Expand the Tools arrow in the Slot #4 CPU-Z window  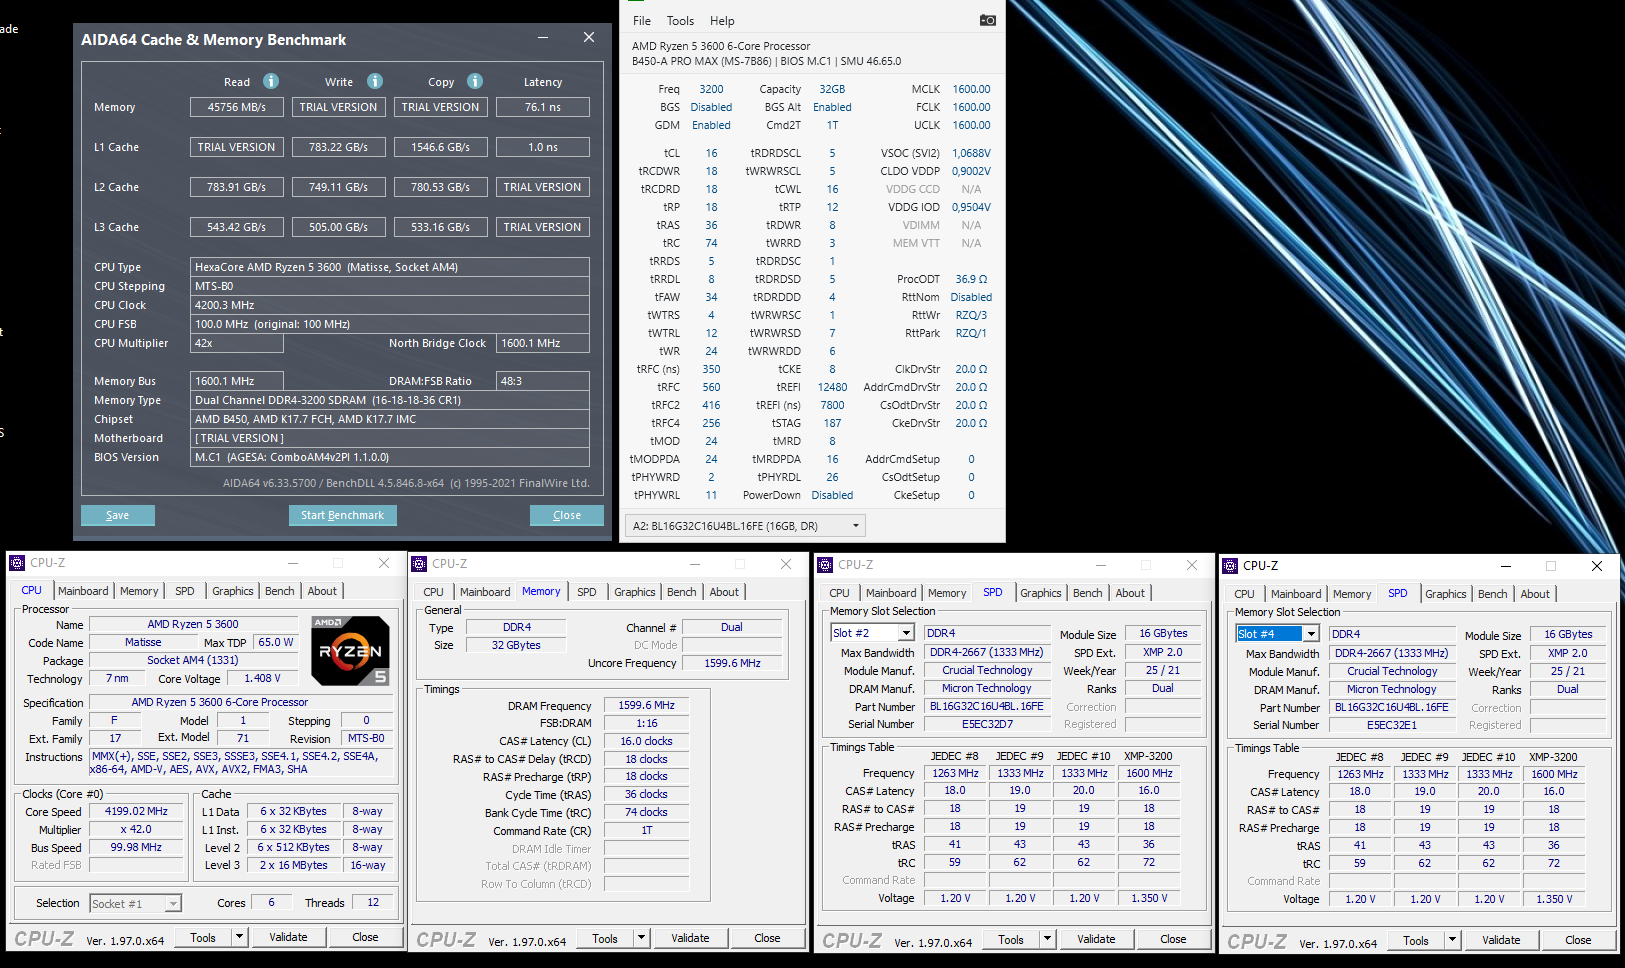[1452, 940]
